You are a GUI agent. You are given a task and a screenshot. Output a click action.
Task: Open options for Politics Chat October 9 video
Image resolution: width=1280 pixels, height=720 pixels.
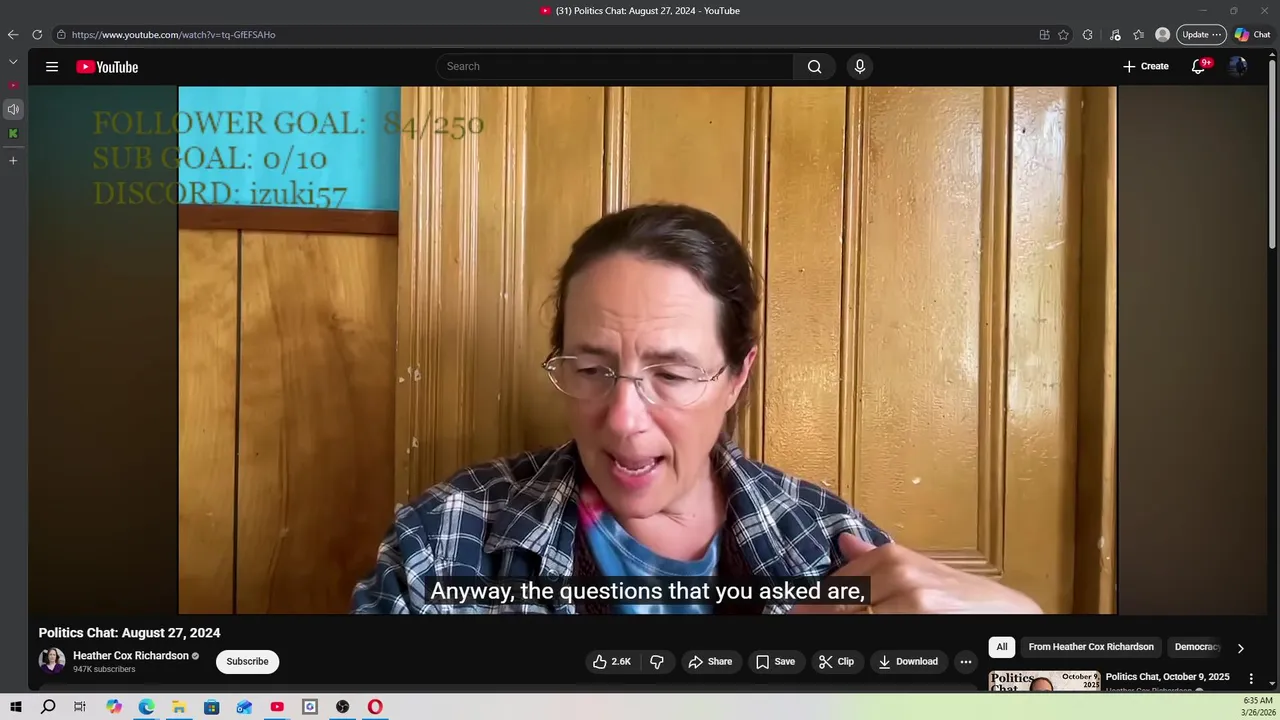1250,679
